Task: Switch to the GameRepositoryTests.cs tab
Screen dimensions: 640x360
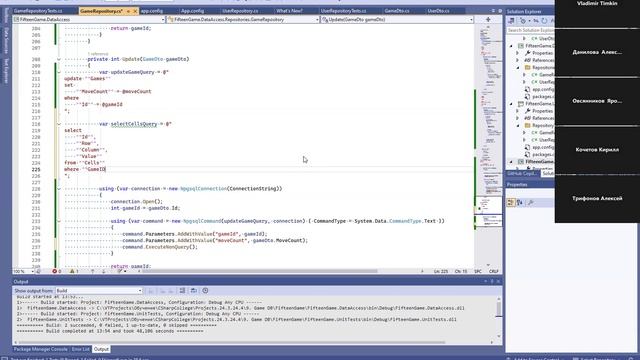Action: 38,11
